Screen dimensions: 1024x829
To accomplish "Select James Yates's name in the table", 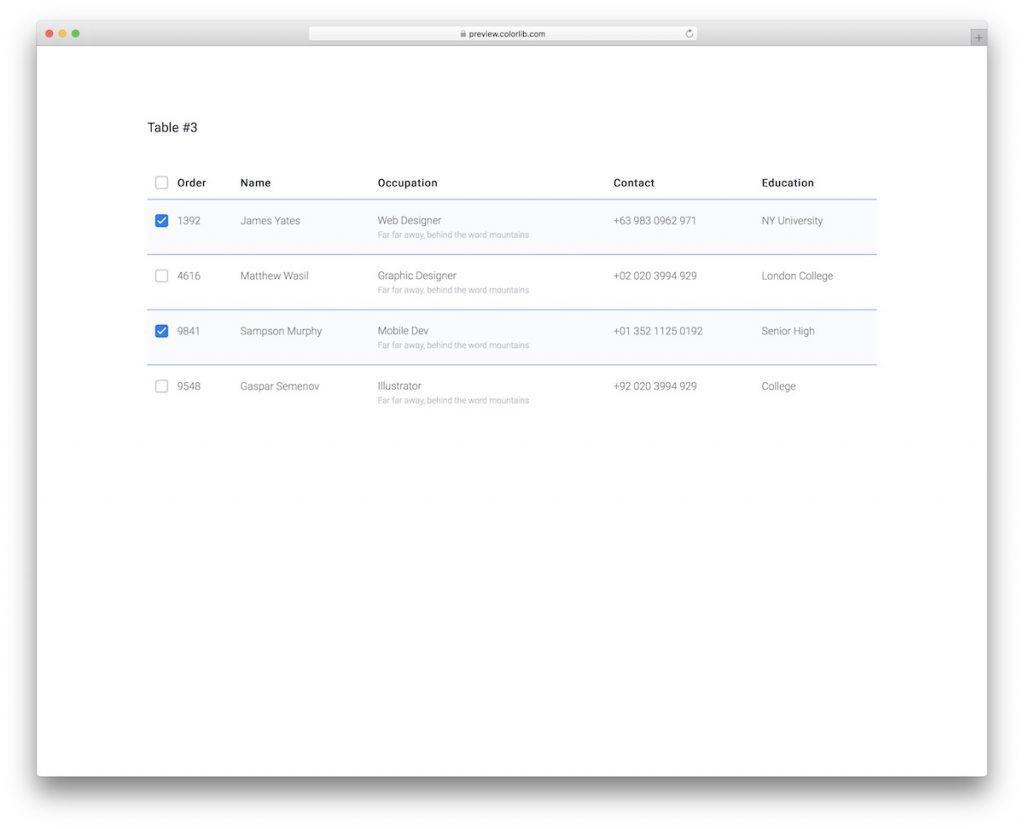I will (270, 220).
